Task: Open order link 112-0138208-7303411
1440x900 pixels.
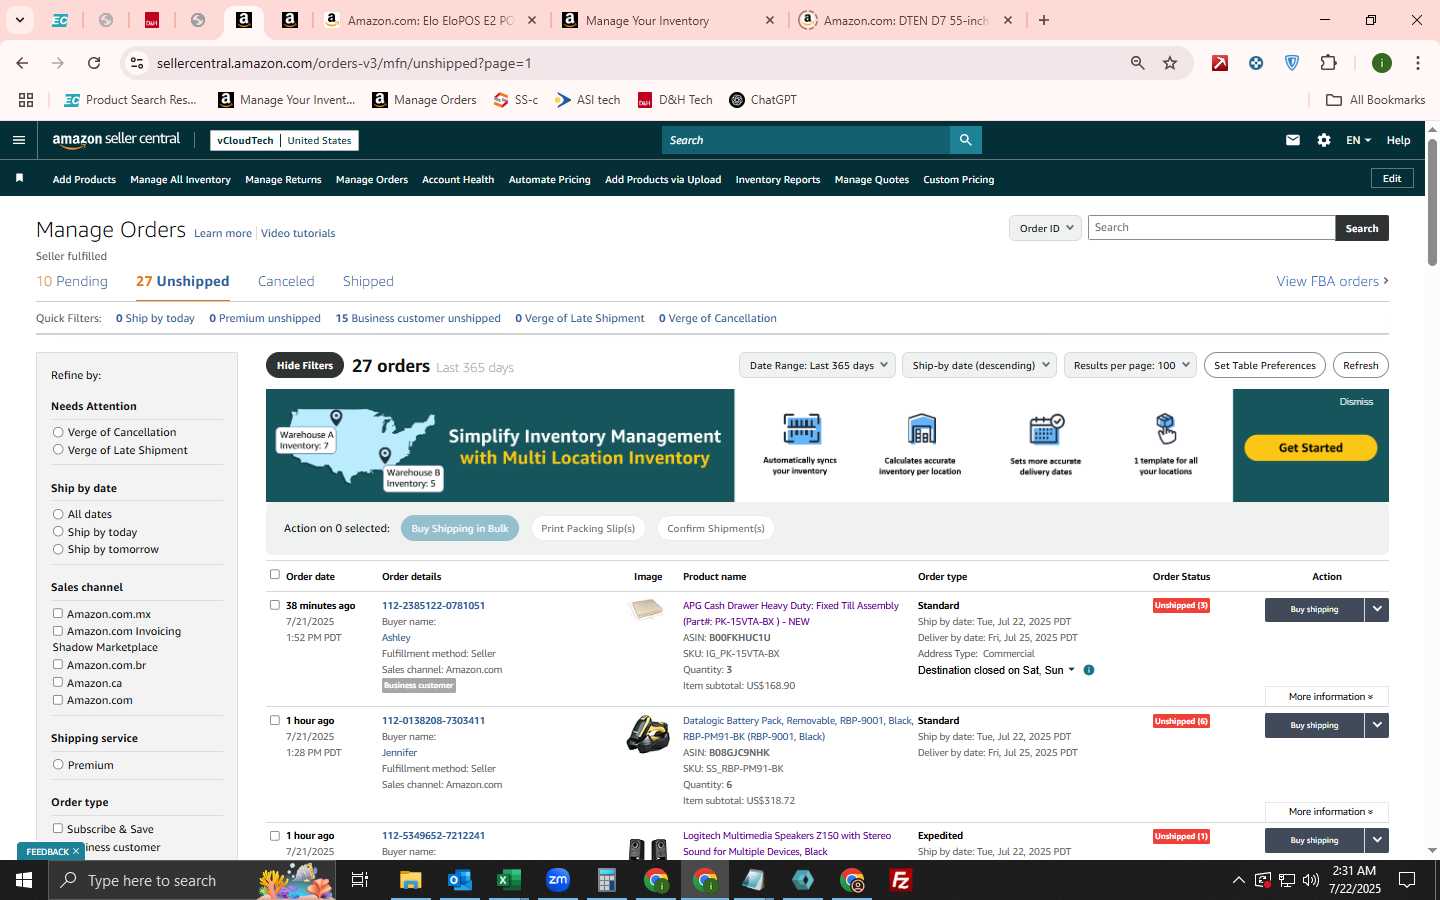Action: [433, 720]
